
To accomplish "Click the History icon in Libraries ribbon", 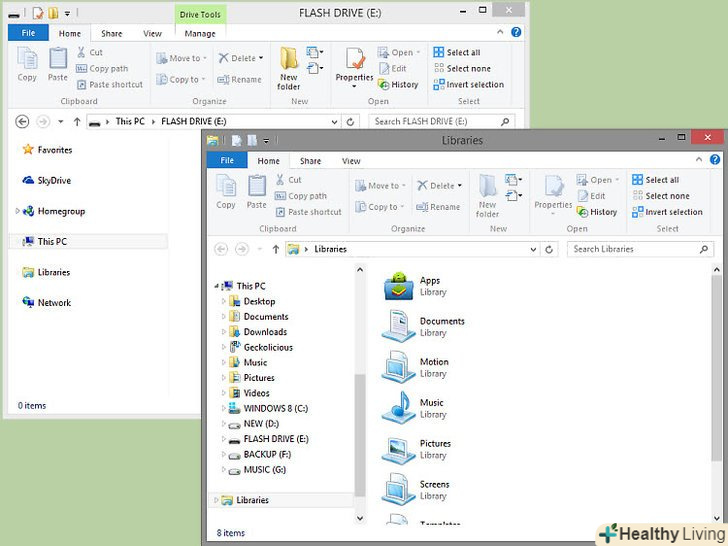I will pos(597,212).
